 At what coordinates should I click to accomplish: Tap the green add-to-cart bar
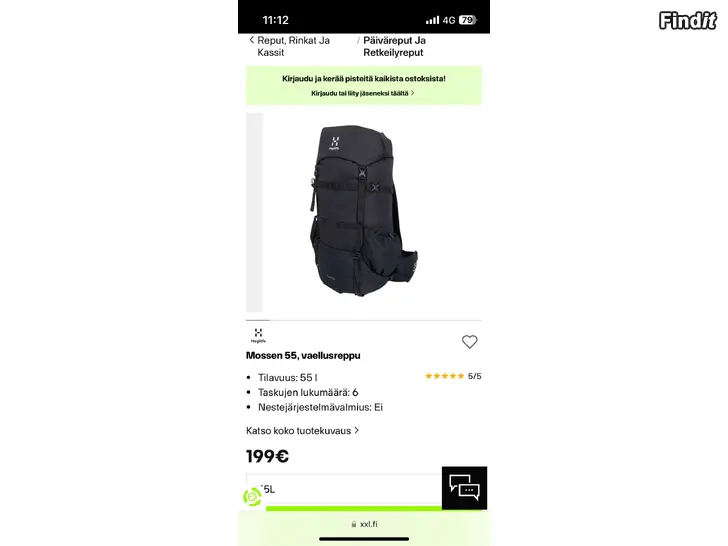click(x=354, y=508)
